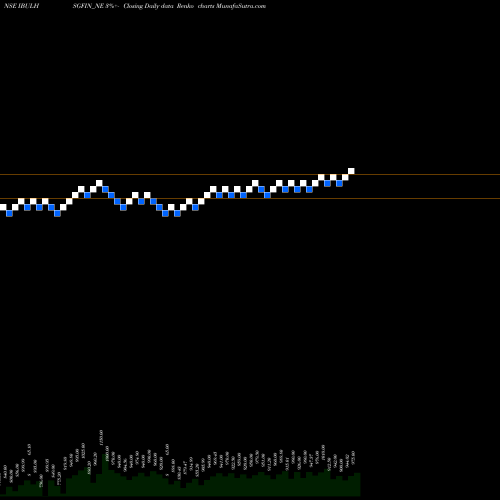The image size is (500, 500).
Task: Click the highest white Renko brick
Action: [x=351, y=171]
